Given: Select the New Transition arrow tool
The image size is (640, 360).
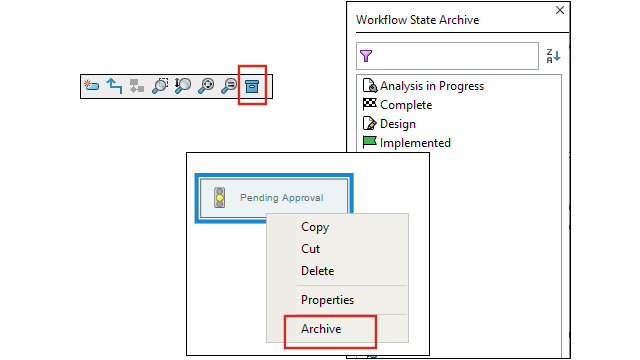Looking at the screenshot, I should 114,86.
